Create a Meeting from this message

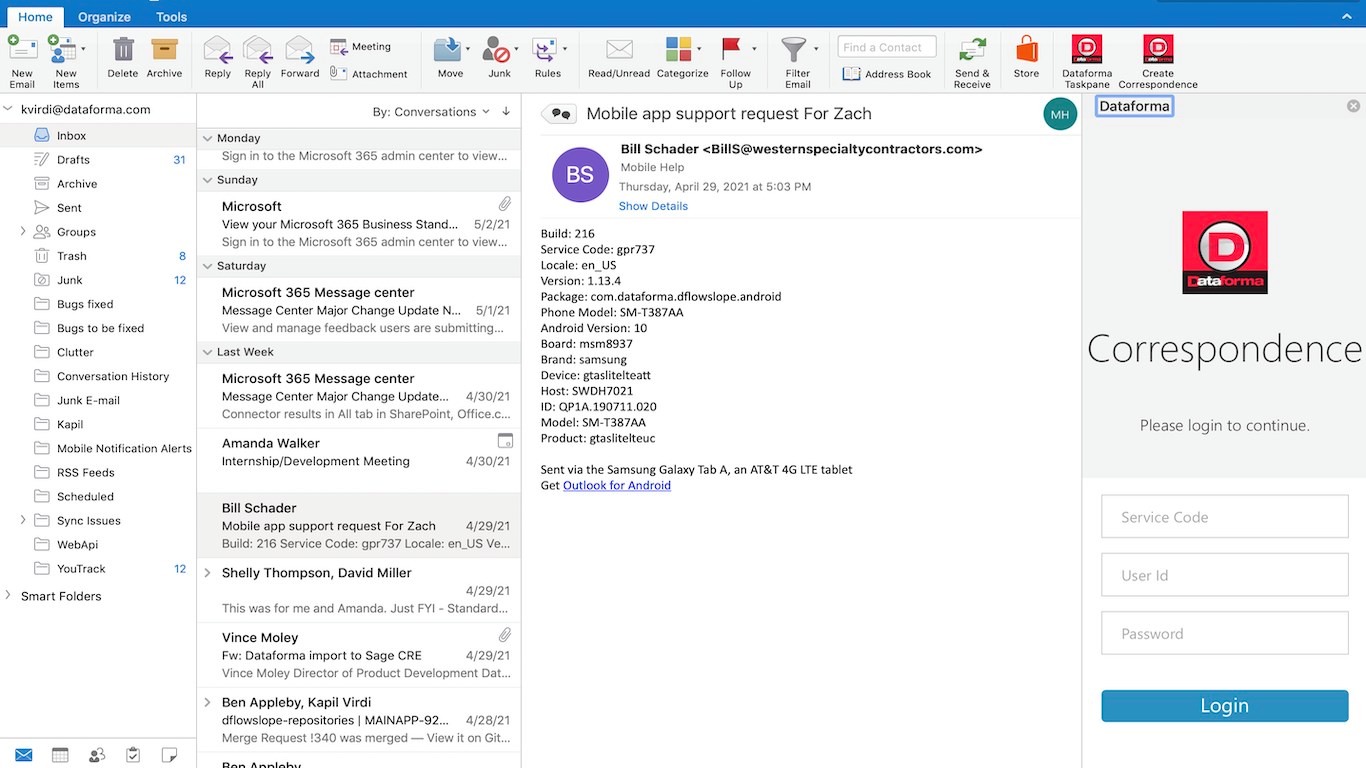(x=361, y=47)
